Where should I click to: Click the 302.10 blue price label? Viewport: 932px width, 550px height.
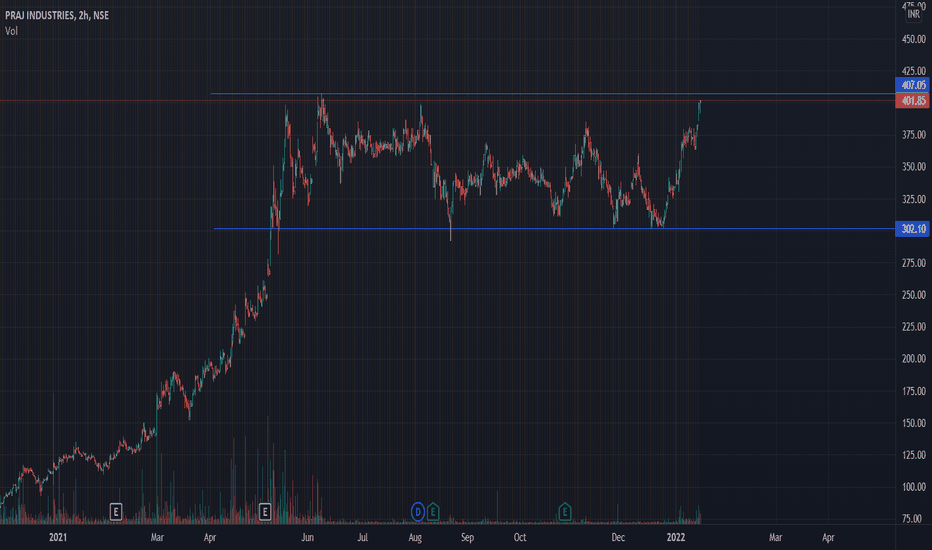pos(912,228)
